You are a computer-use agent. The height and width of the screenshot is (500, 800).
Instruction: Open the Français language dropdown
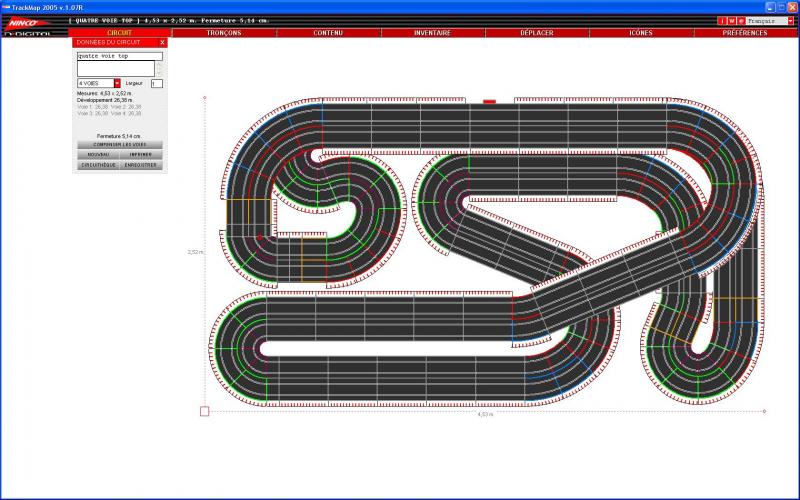(x=788, y=20)
